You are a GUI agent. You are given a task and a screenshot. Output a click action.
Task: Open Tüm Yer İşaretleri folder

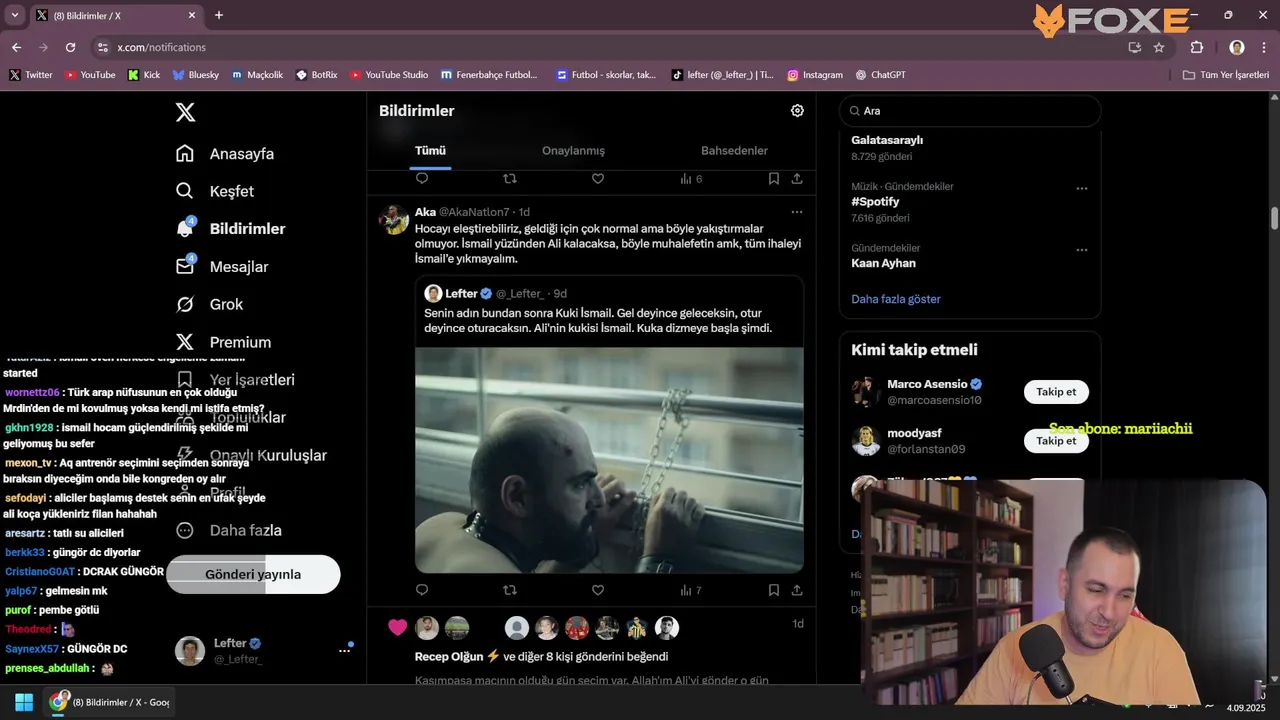pos(1225,75)
